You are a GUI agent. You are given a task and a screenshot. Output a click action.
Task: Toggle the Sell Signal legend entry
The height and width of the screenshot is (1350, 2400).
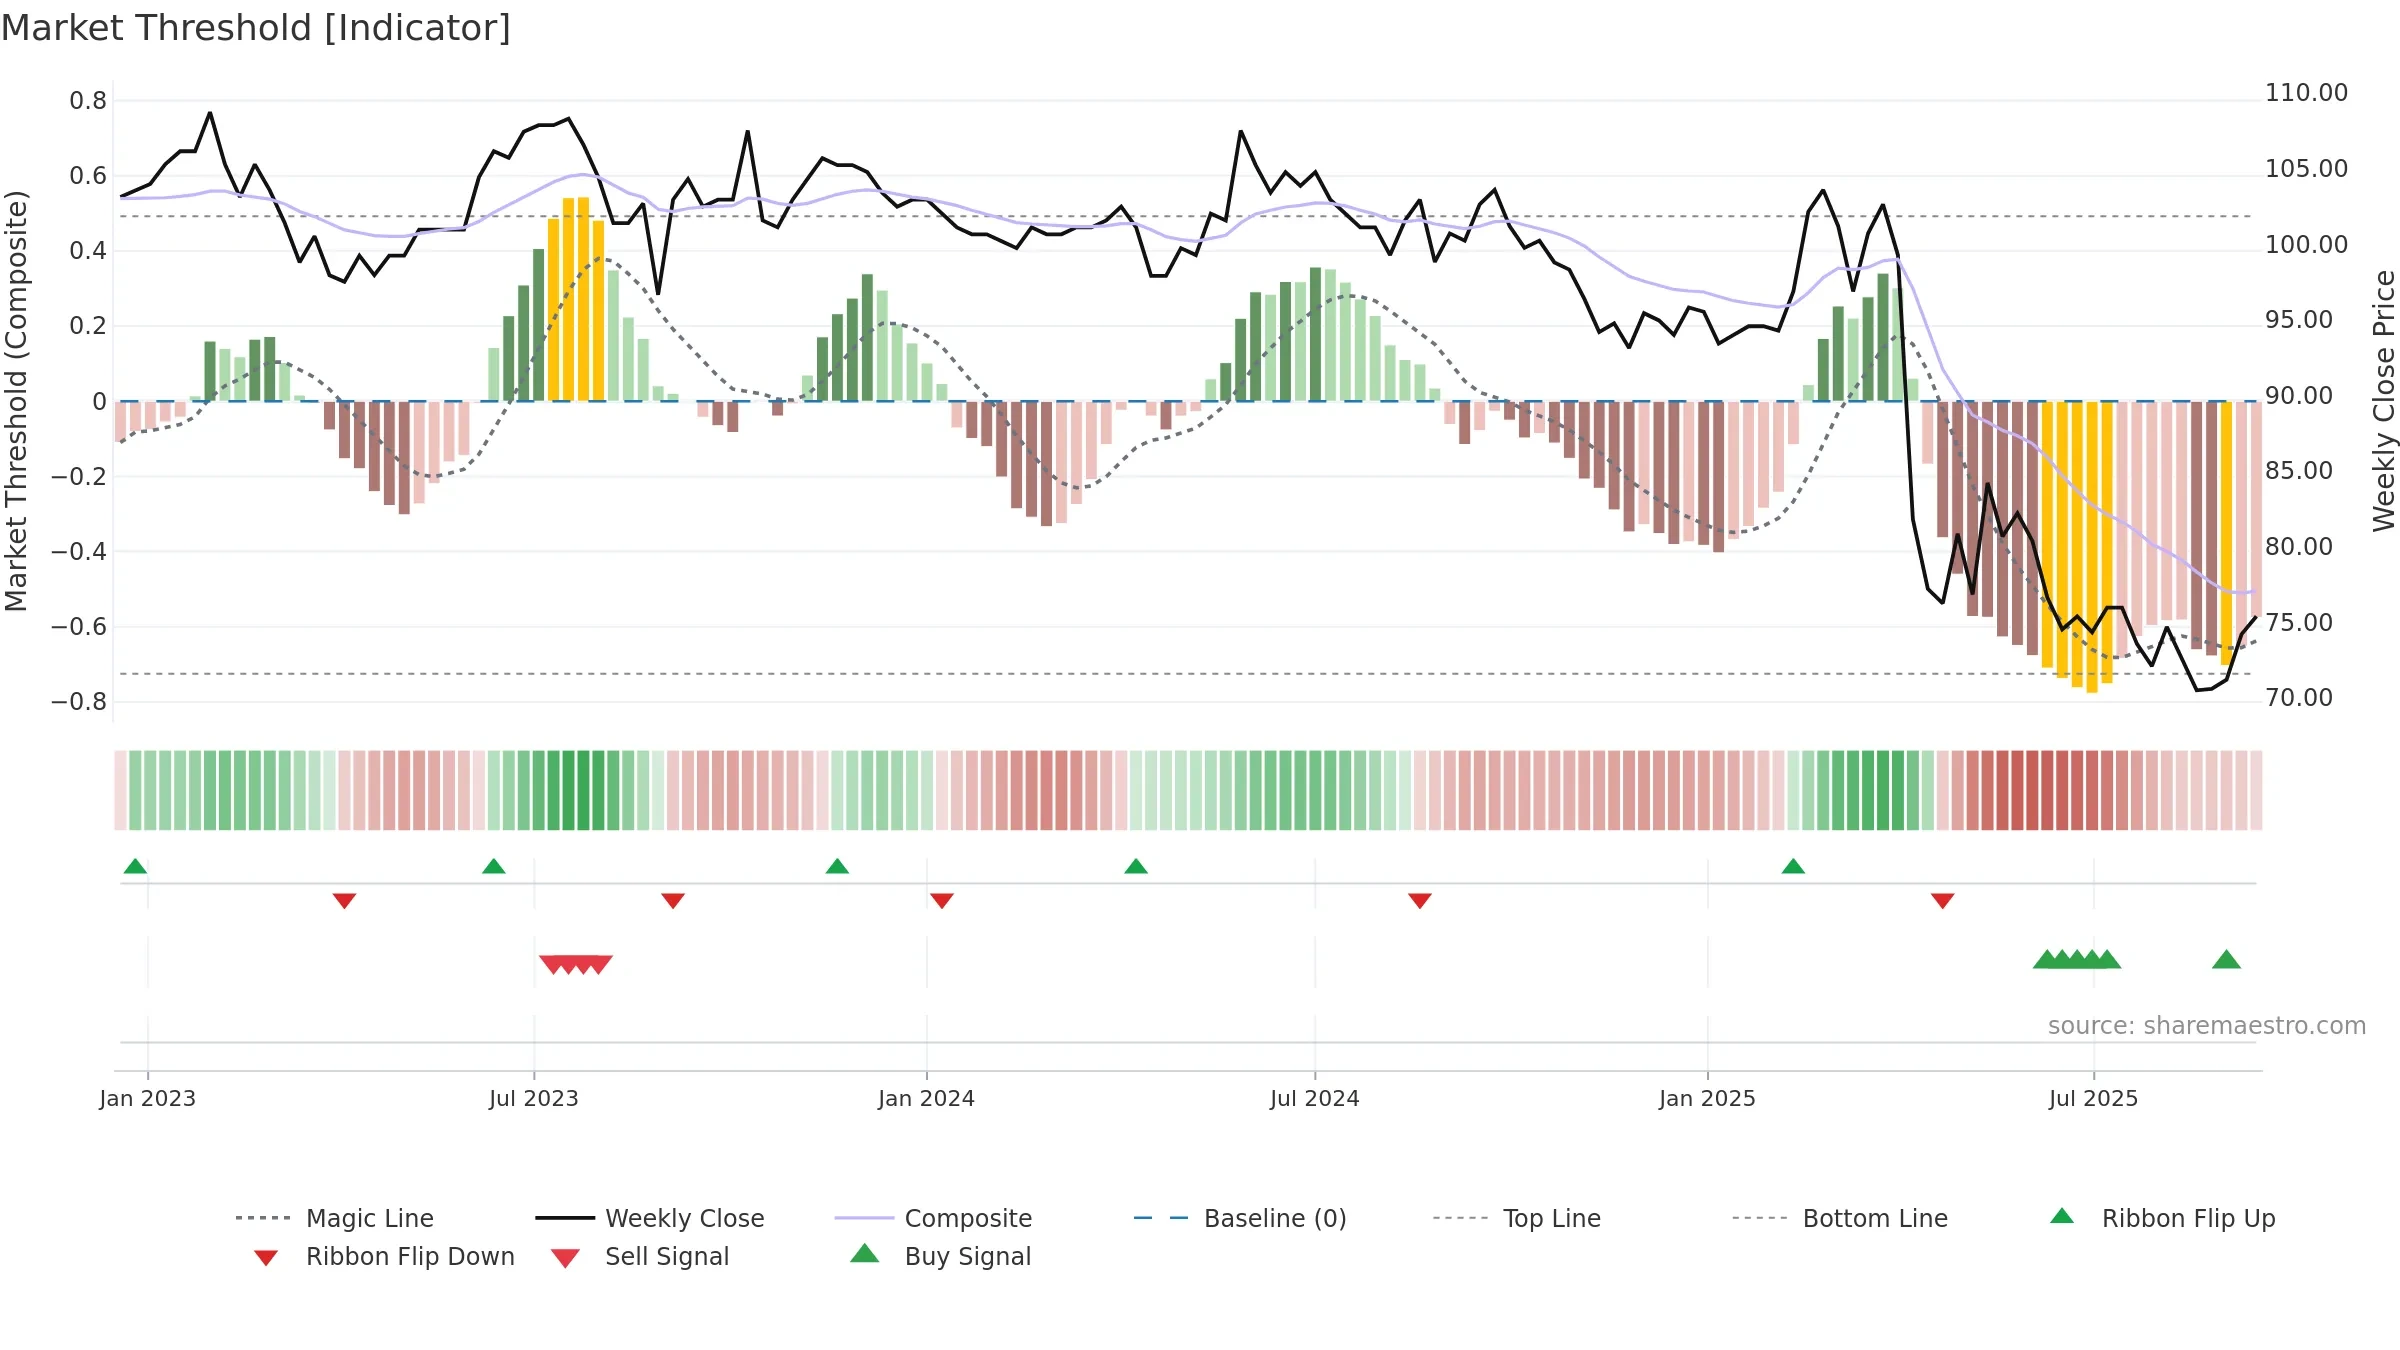coord(640,1256)
